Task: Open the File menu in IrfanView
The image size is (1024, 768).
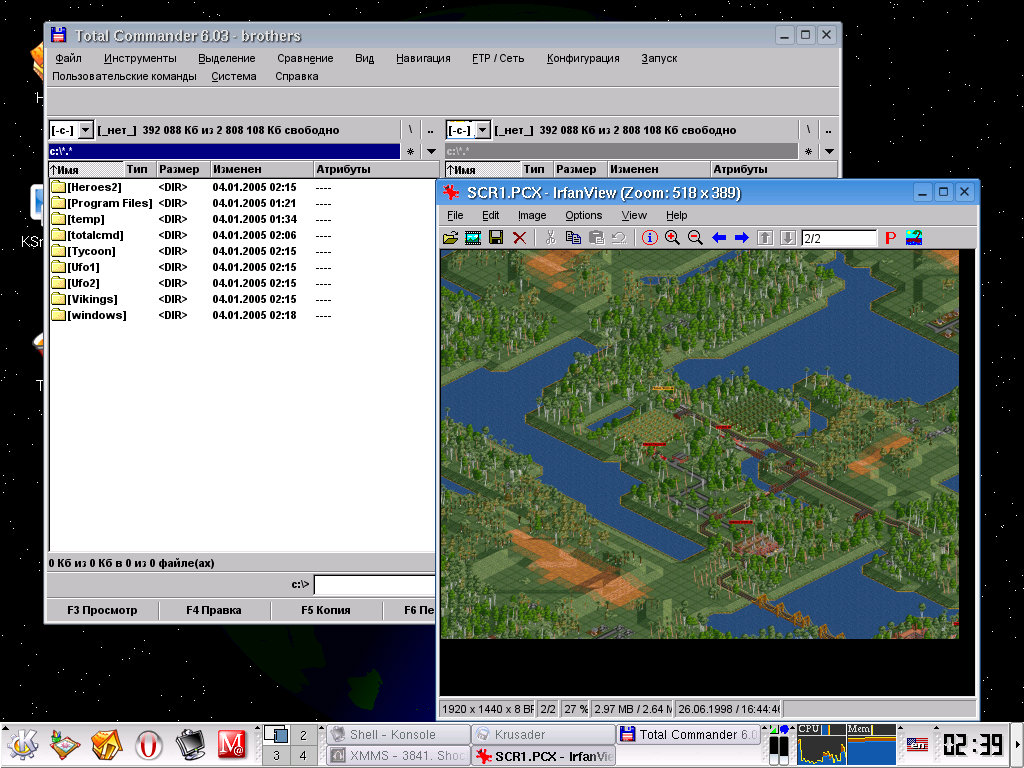Action: coord(455,215)
